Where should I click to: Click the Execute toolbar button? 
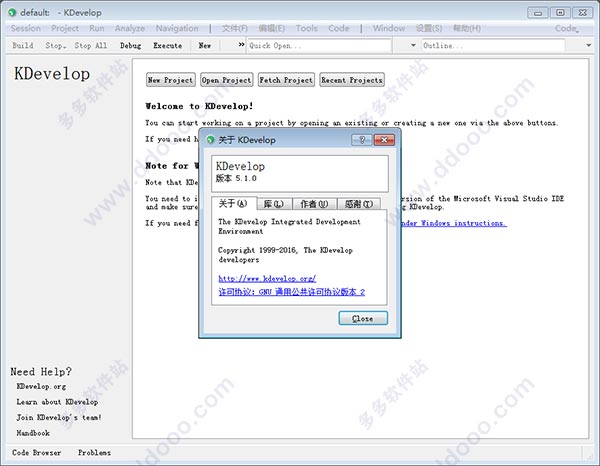click(168, 46)
